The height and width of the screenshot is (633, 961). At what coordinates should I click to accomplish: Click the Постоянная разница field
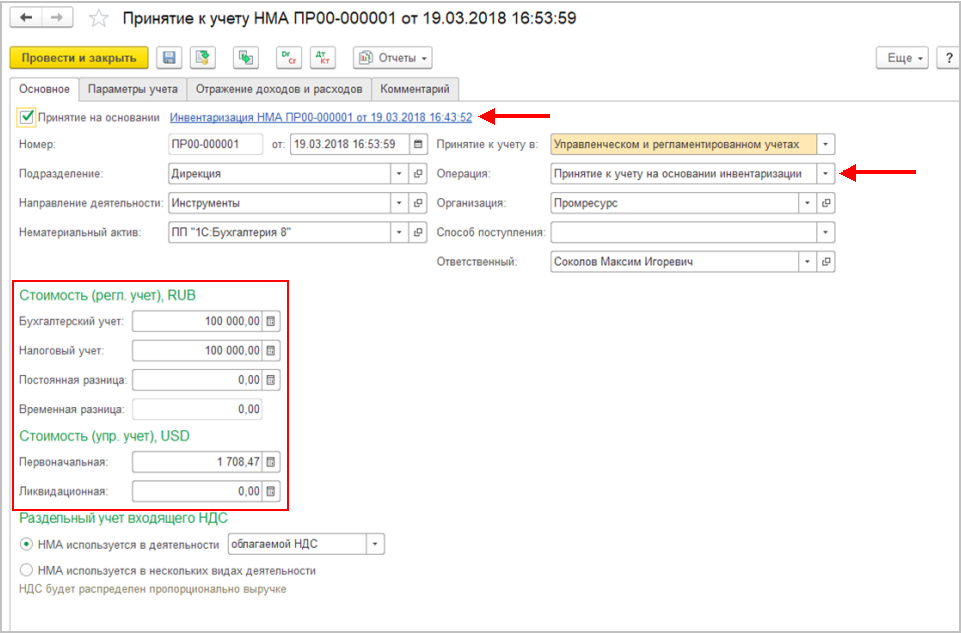point(197,380)
